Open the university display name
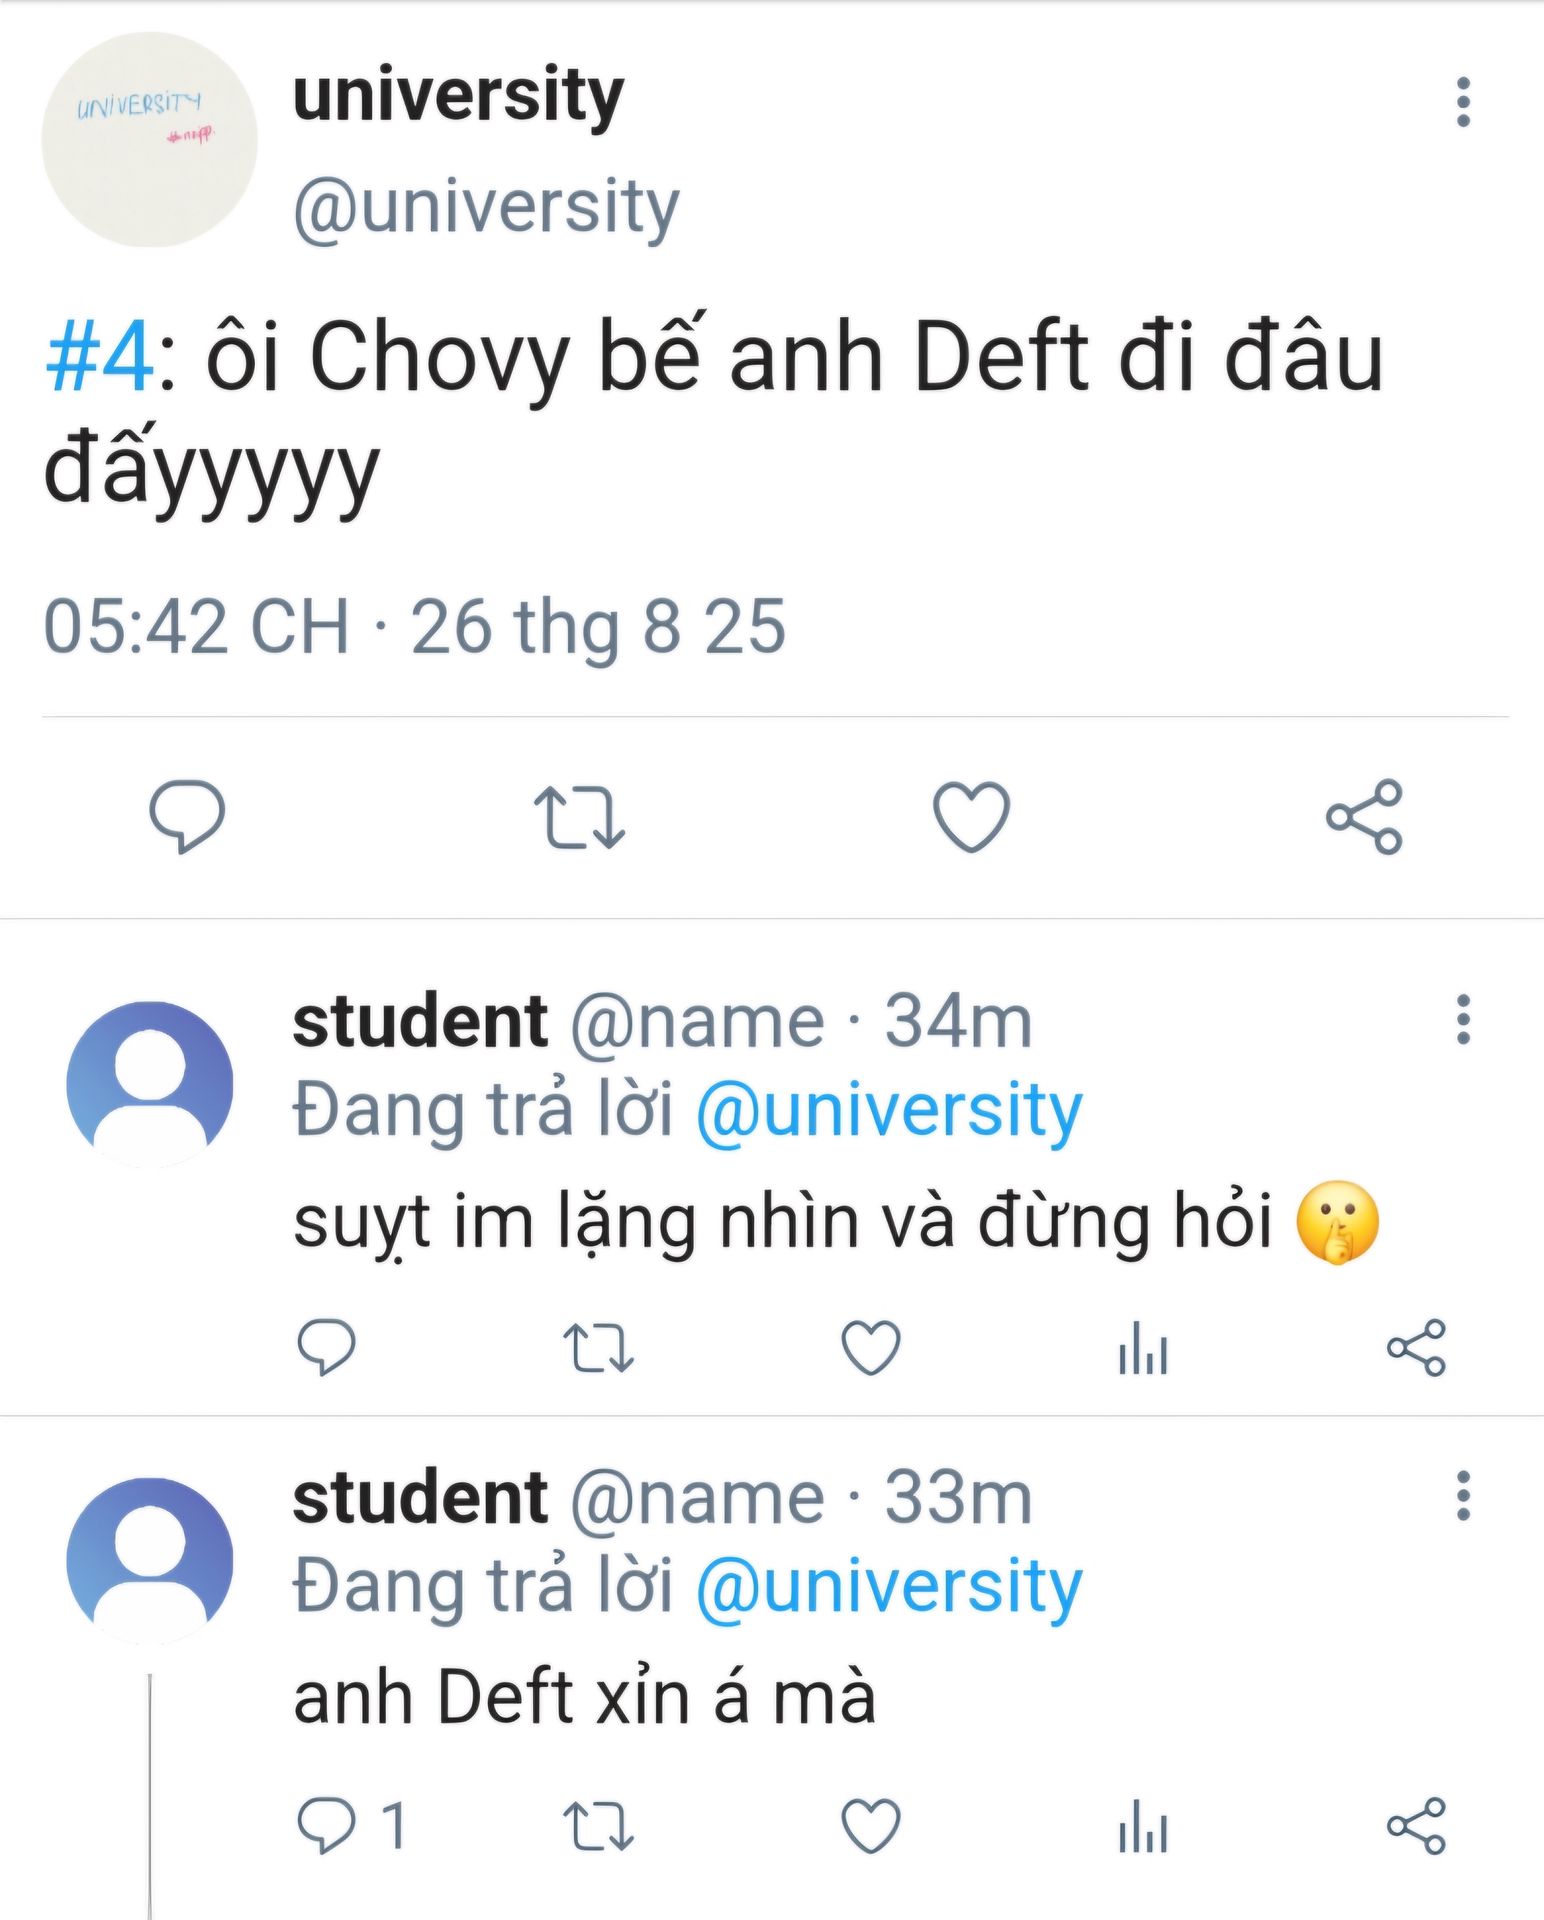This screenshot has height=1920, width=1544. [458, 95]
